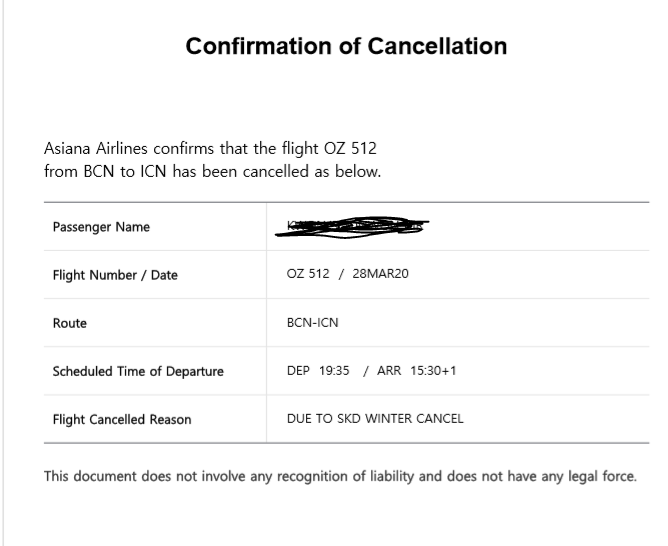Screen dimensions: 668x546
Task: Click the ARR 15:30+1 arrival time
Action: point(417,371)
